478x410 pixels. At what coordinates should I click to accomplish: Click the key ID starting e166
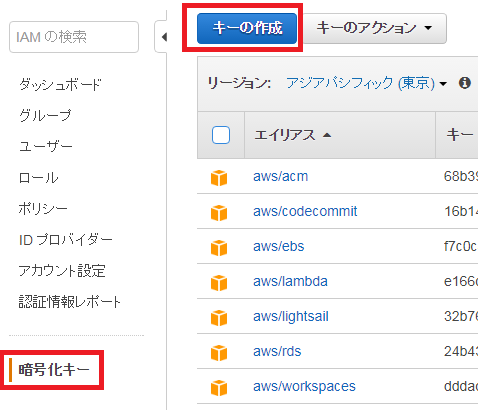click(461, 281)
